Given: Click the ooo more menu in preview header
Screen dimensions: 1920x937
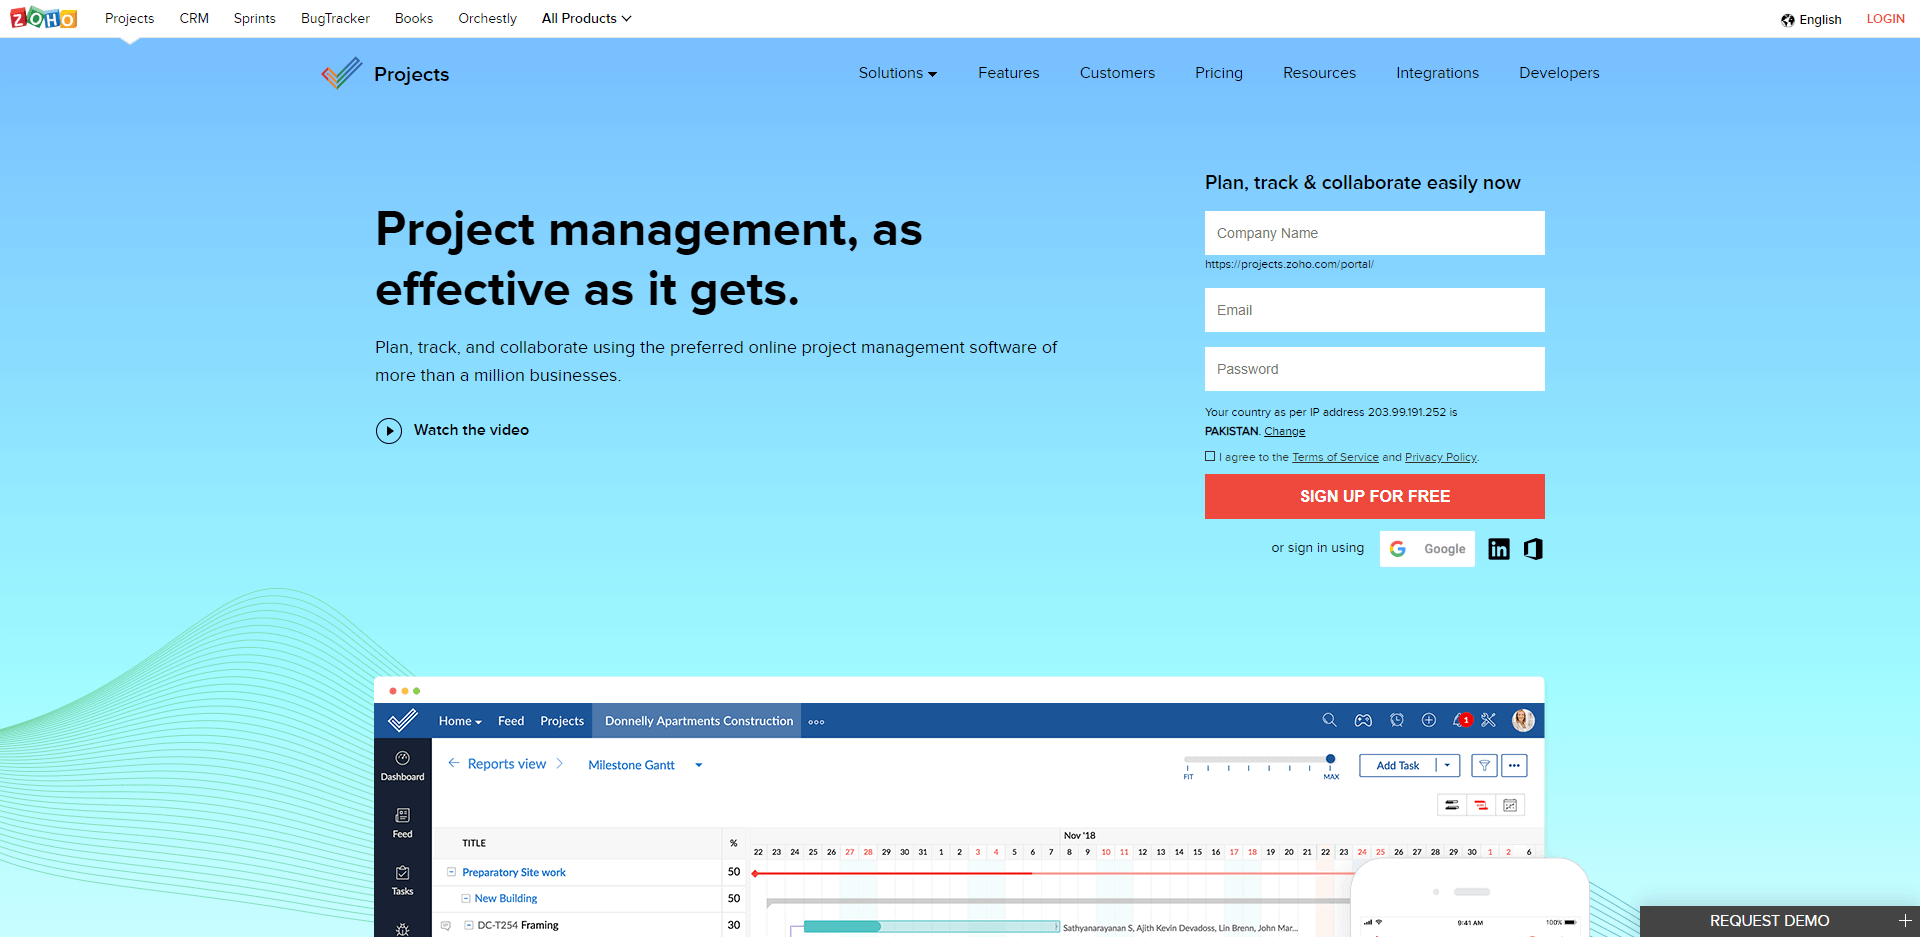Looking at the screenshot, I should (816, 722).
